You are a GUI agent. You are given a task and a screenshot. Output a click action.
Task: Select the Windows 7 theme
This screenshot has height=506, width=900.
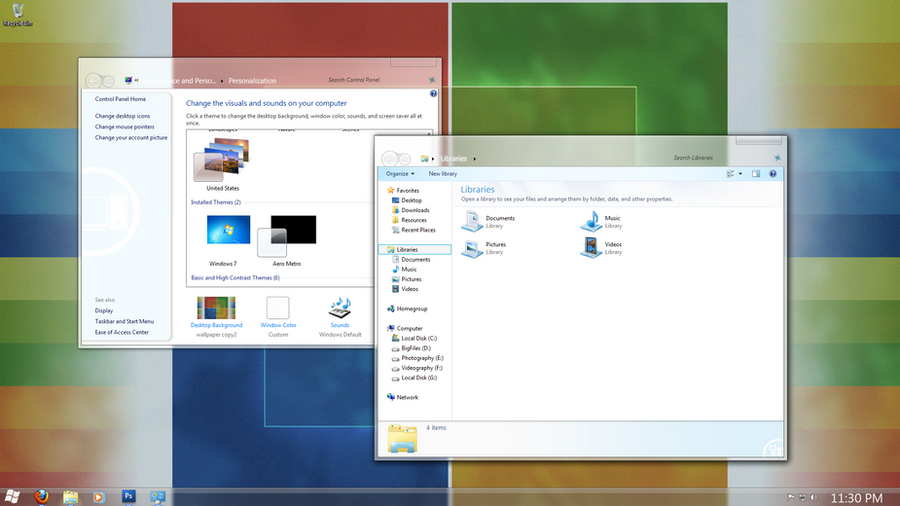click(228, 229)
